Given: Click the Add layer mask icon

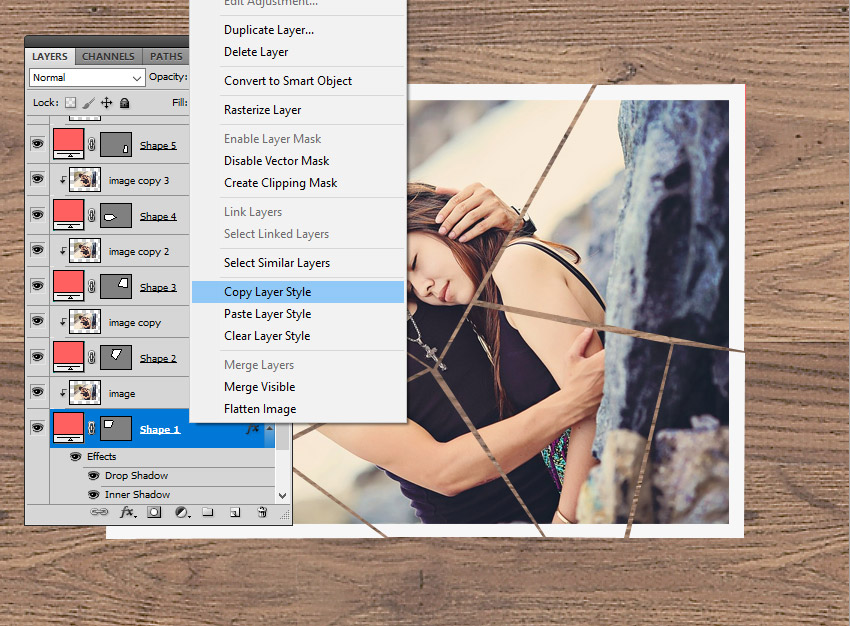Looking at the screenshot, I should 155,512.
